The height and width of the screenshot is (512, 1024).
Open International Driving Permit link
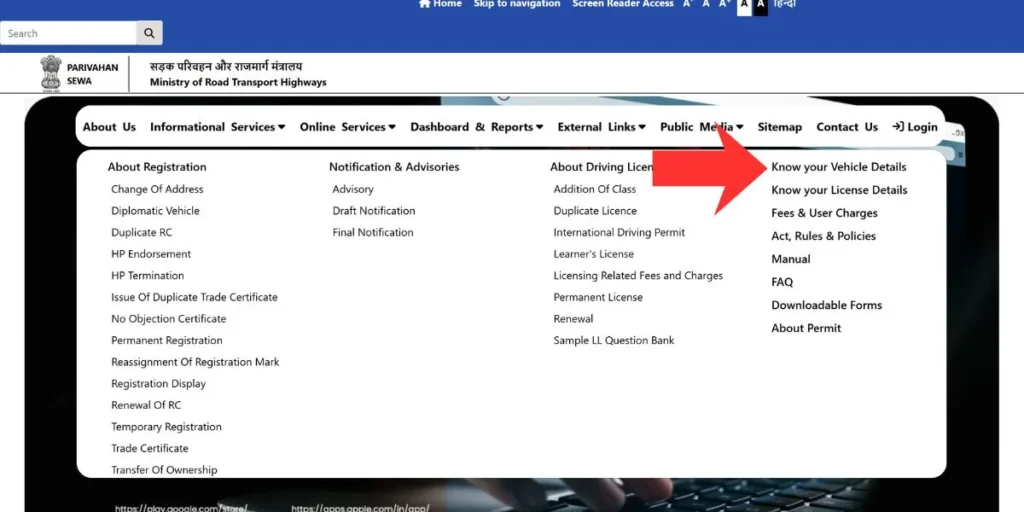pyautogui.click(x=619, y=232)
